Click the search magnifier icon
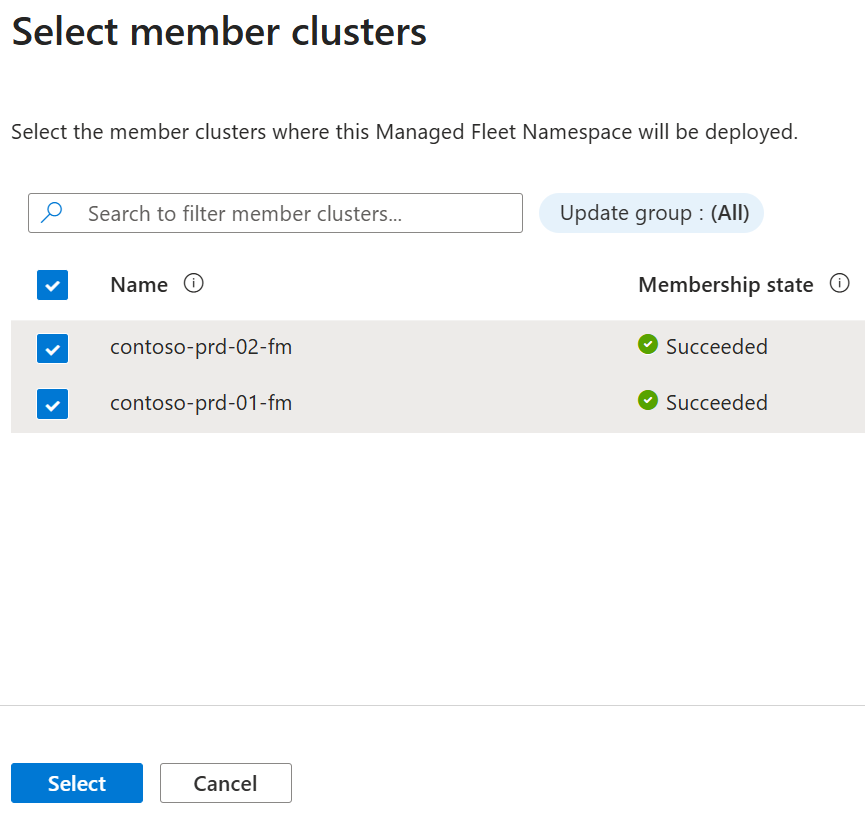This screenshot has width=865, height=813. [x=52, y=212]
